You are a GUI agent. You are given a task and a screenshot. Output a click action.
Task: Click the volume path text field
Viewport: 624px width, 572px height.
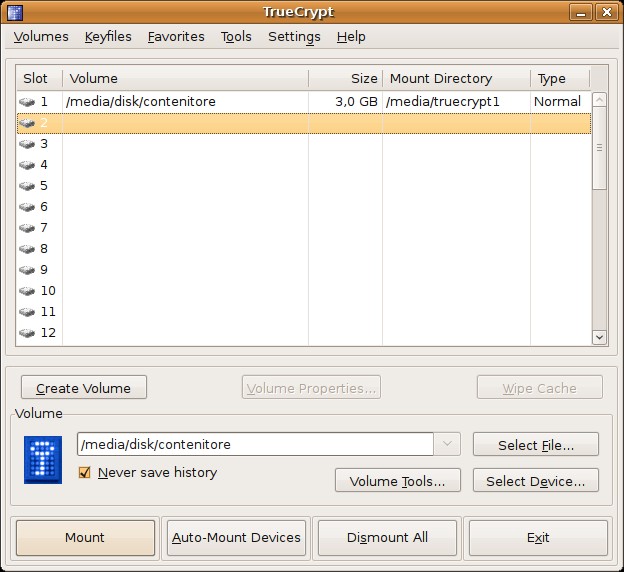[x=254, y=444]
